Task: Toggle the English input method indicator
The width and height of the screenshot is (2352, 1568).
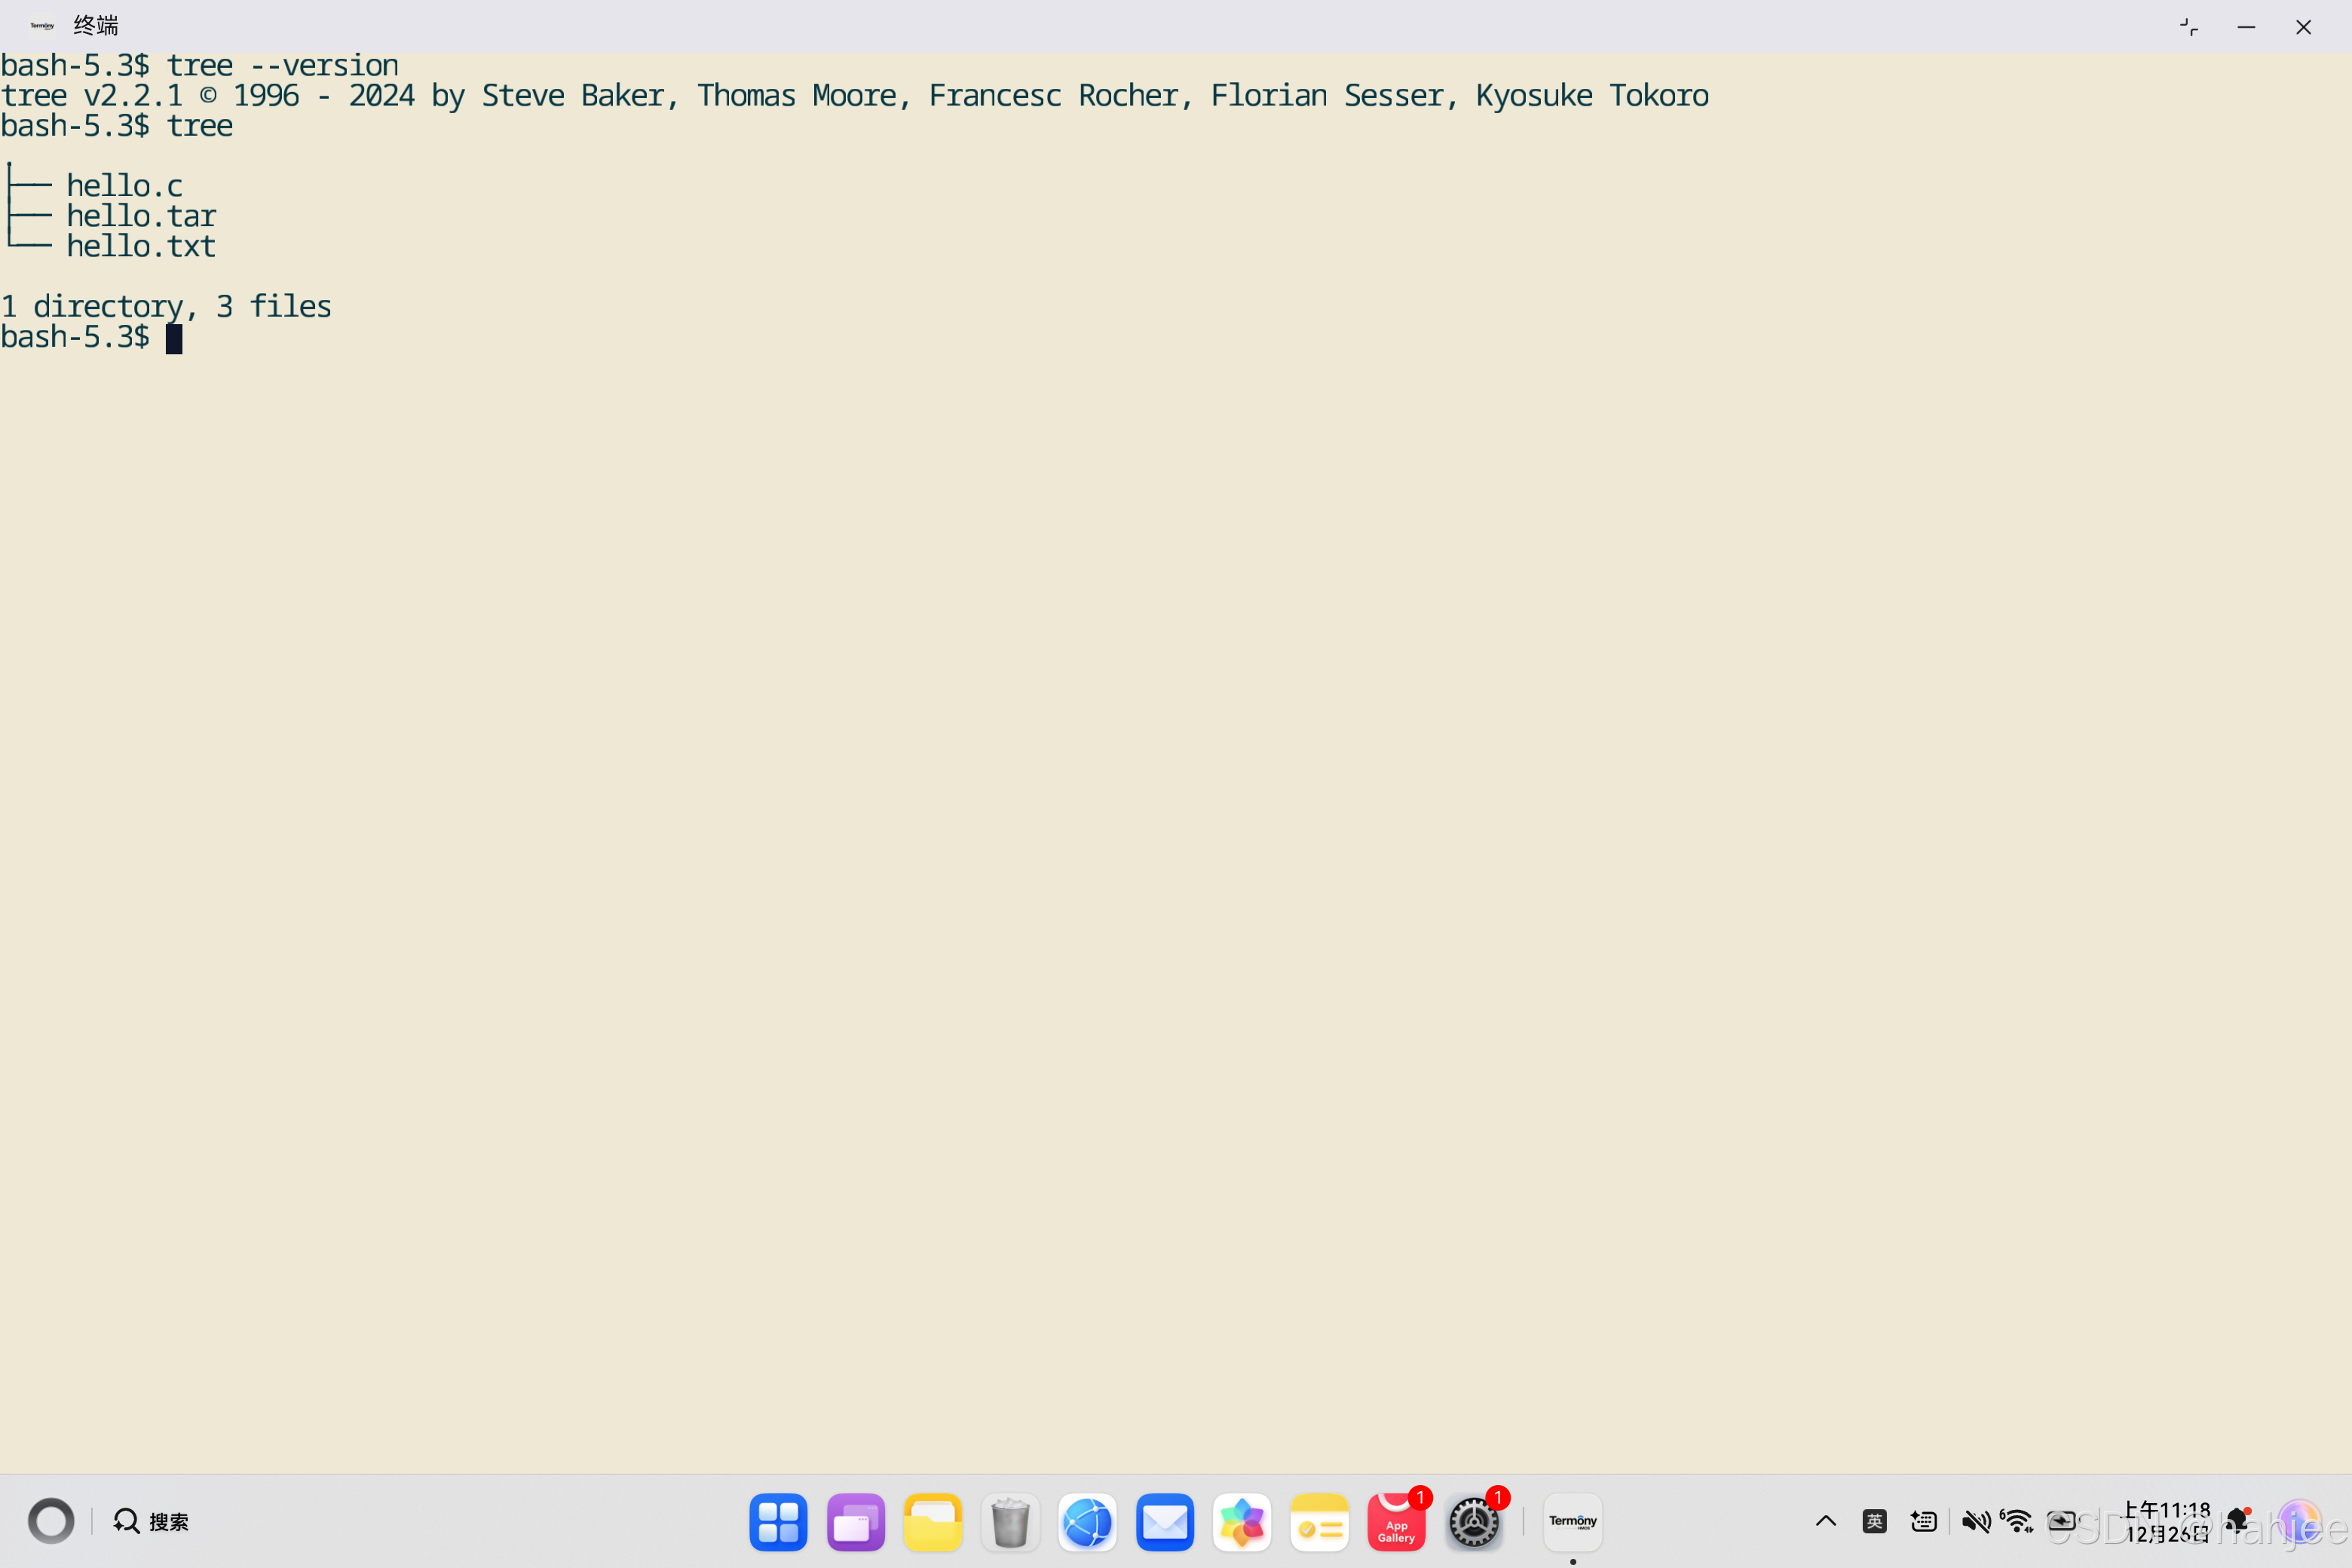Action: [x=1874, y=1521]
